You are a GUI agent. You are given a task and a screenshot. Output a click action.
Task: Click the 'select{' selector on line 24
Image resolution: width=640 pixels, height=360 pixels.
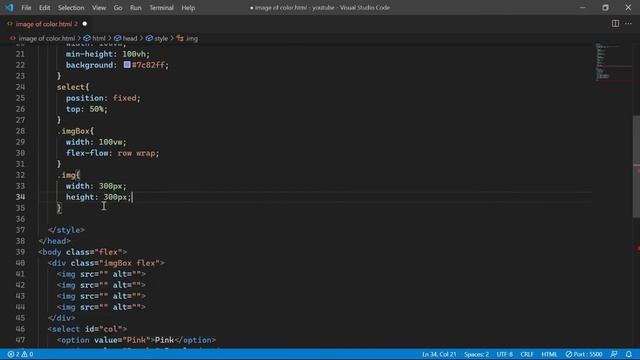click(x=73, y=87)
